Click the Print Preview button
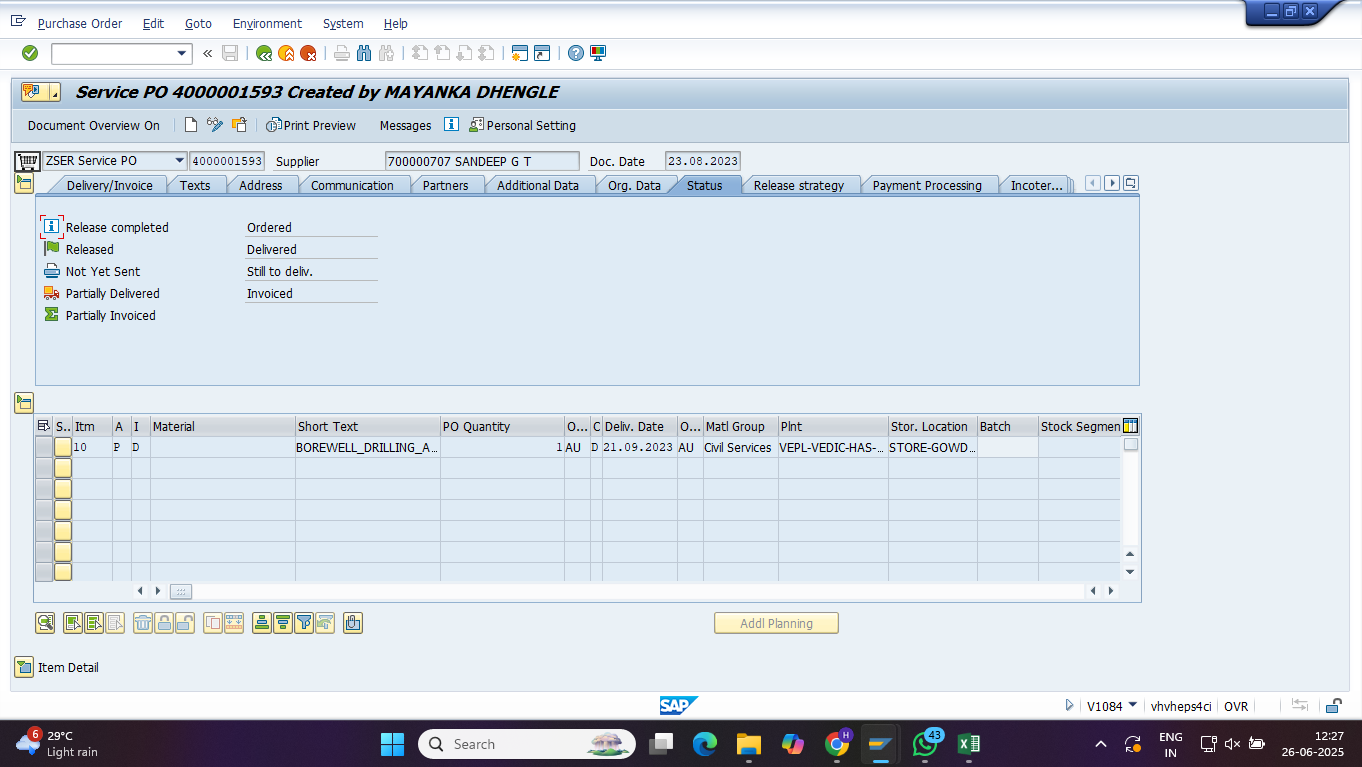 (311, 125)
